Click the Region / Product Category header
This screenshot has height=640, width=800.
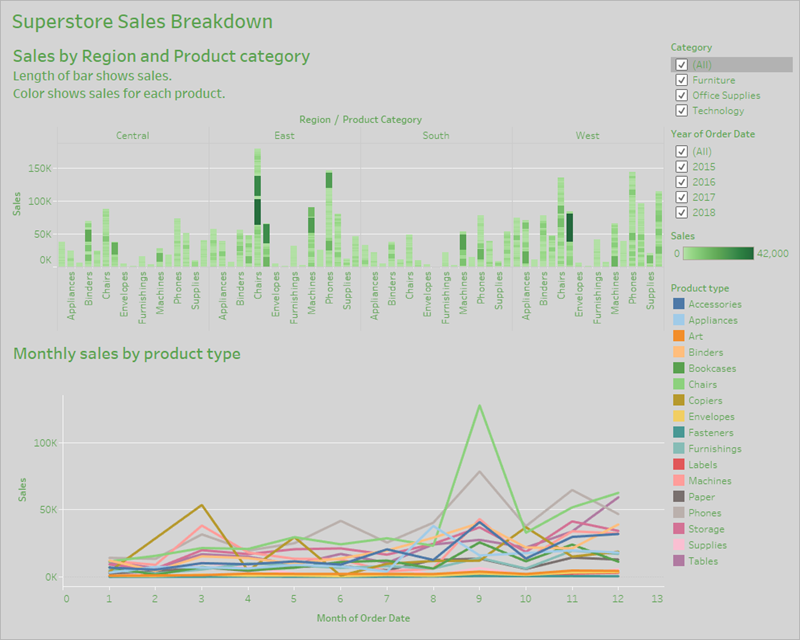[360, 119]
